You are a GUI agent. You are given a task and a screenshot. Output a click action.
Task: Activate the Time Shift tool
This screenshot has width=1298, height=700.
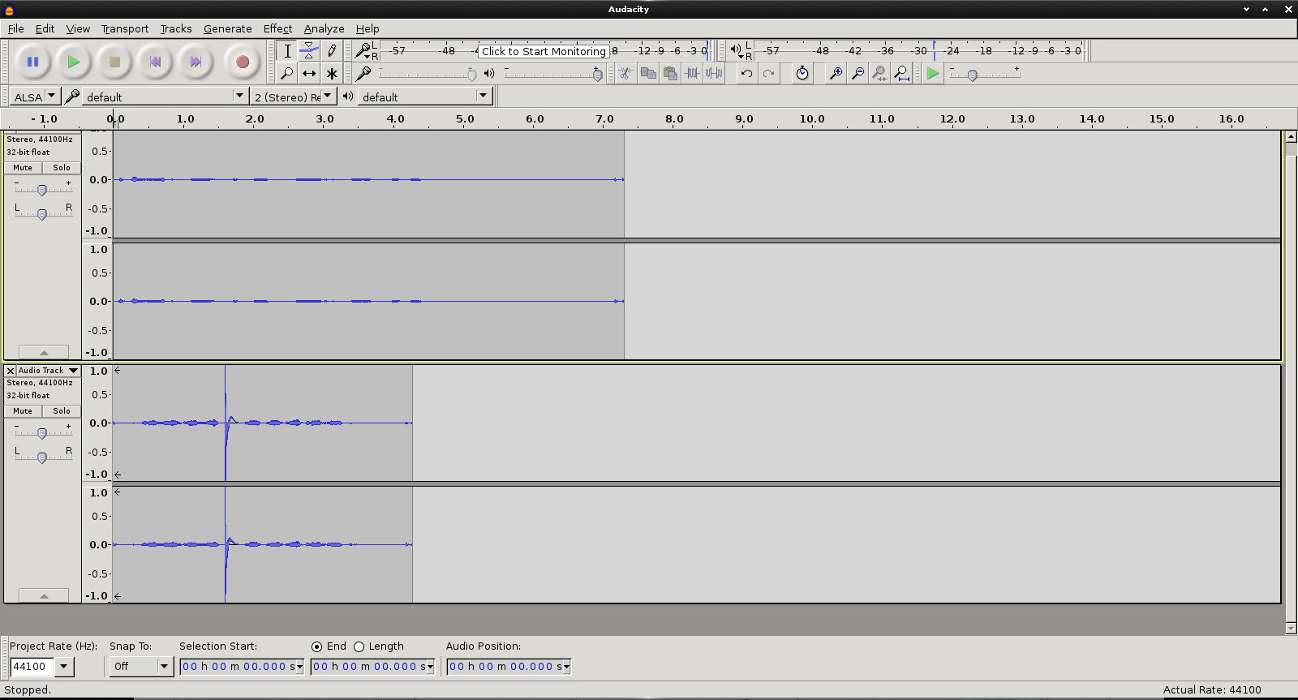[x=309, y=73]
